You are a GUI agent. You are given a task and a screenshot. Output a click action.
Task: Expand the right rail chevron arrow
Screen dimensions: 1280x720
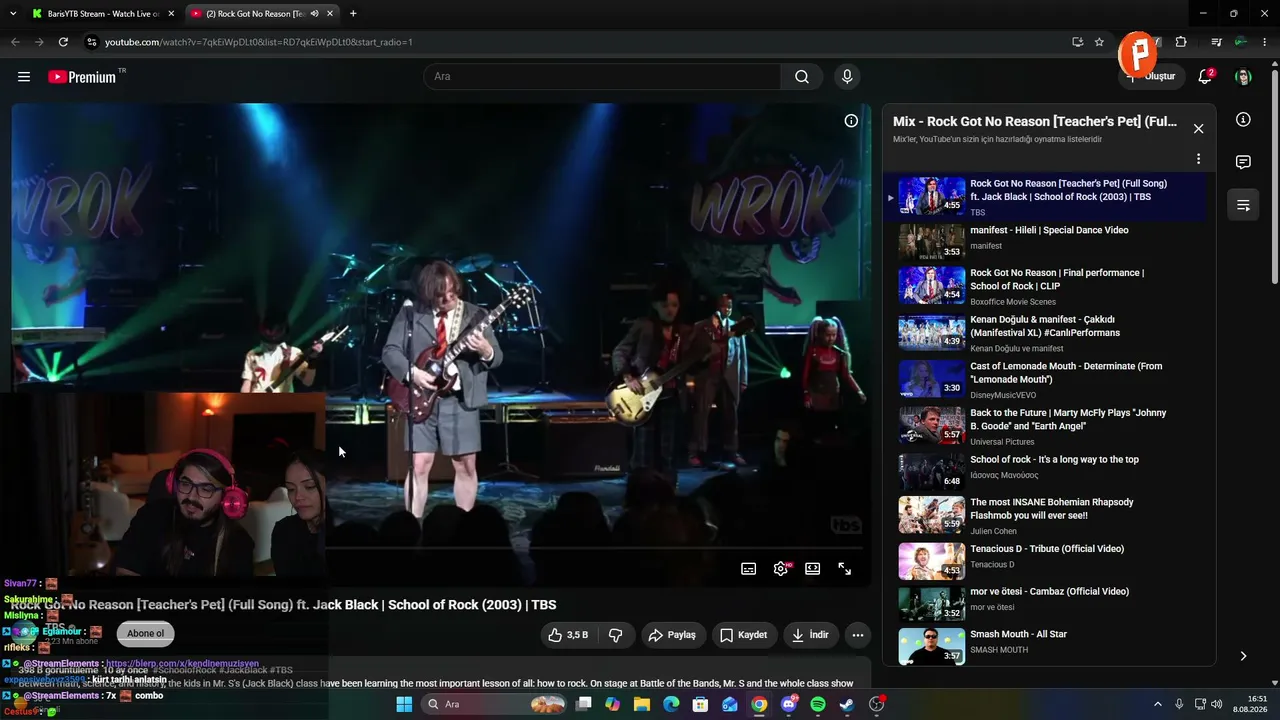pyautogui.click(x=1243, y=656)
